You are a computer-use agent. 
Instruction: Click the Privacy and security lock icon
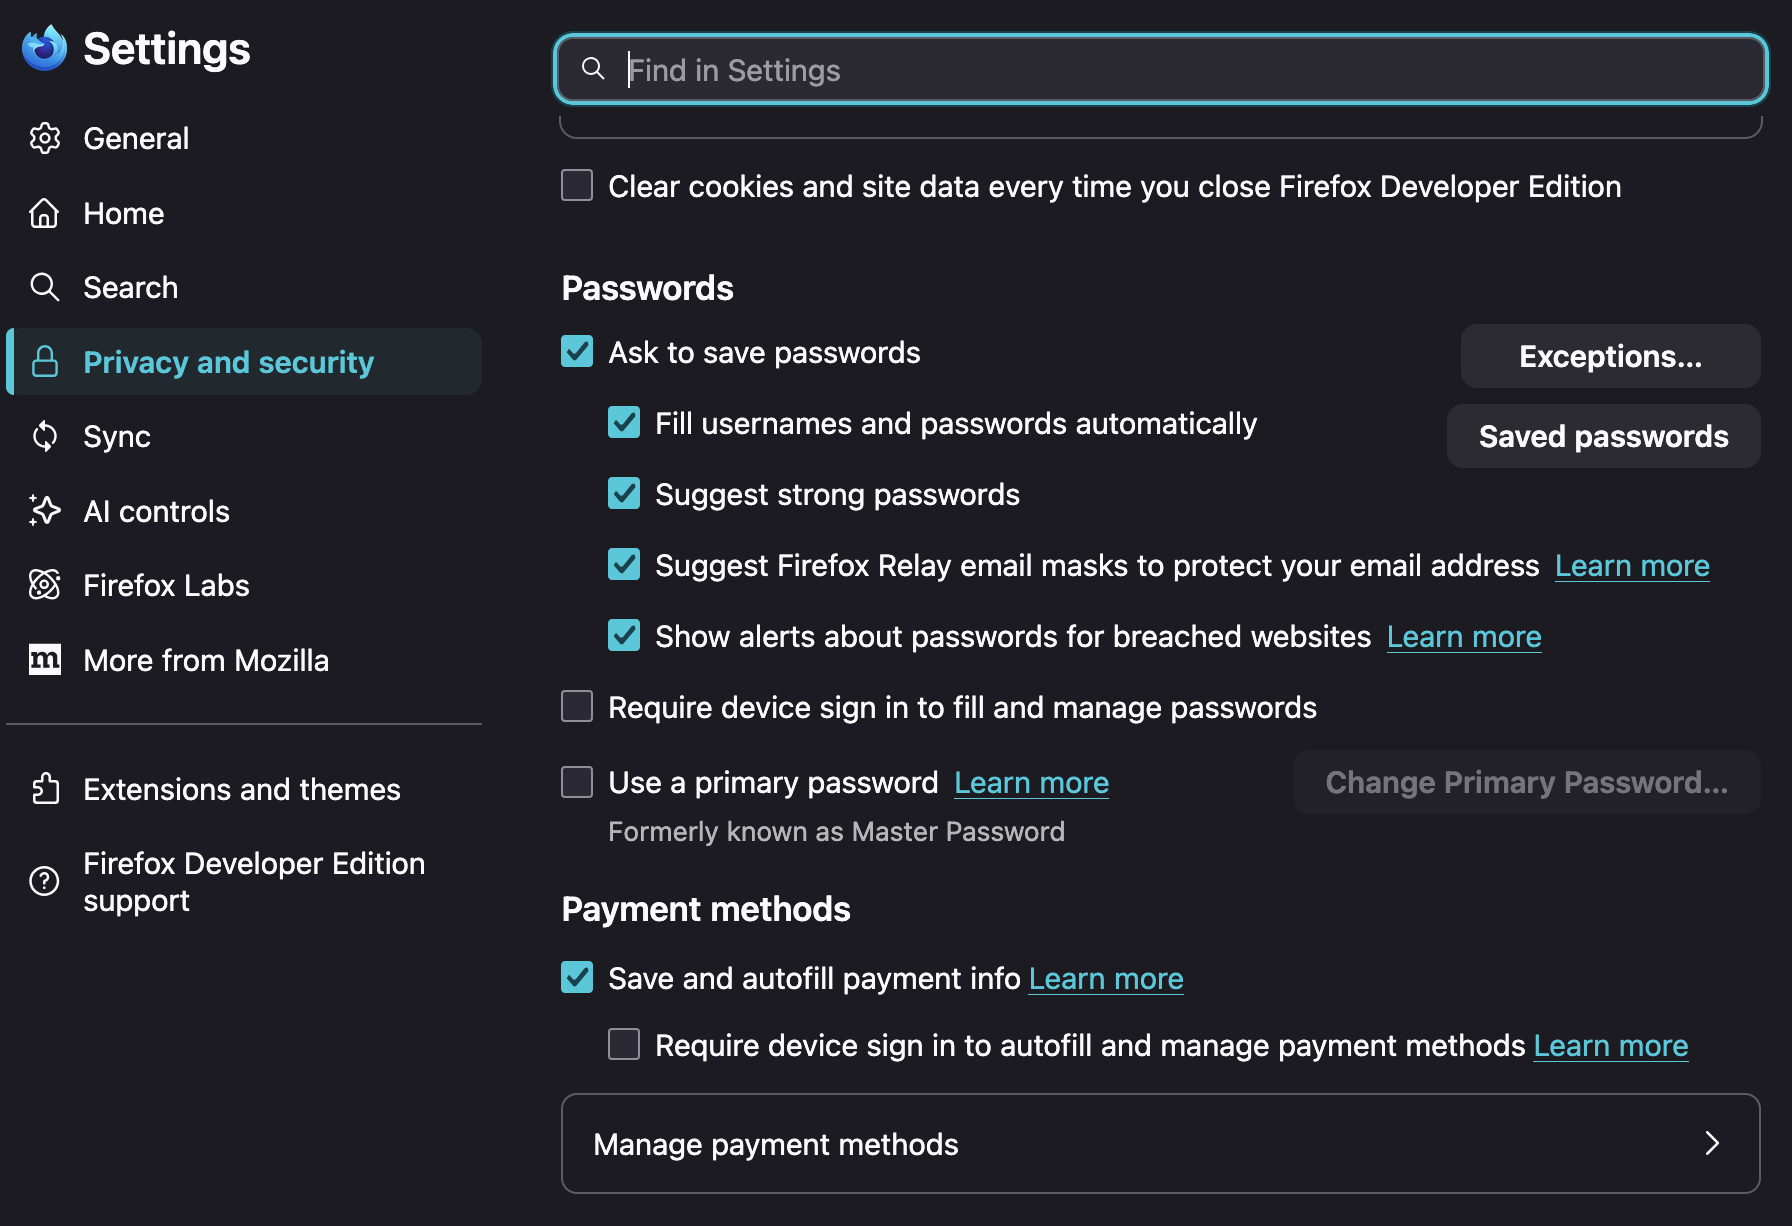(x=45, y=362)
